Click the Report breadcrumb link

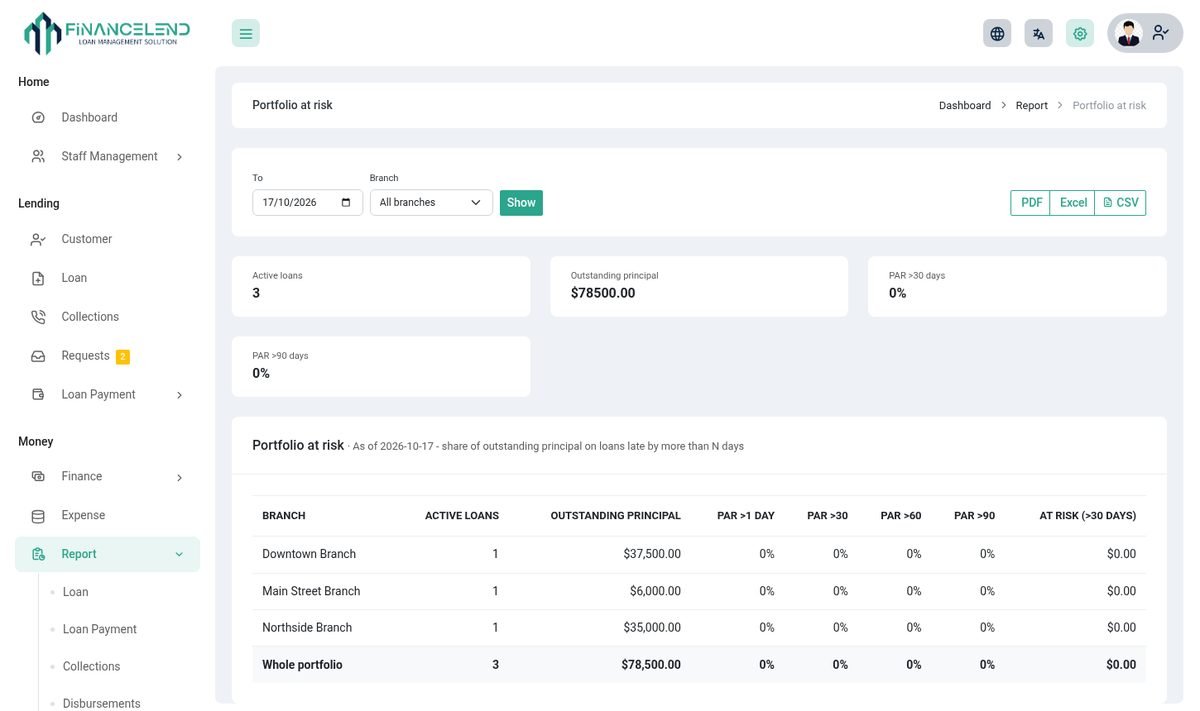coord(1032,105)
